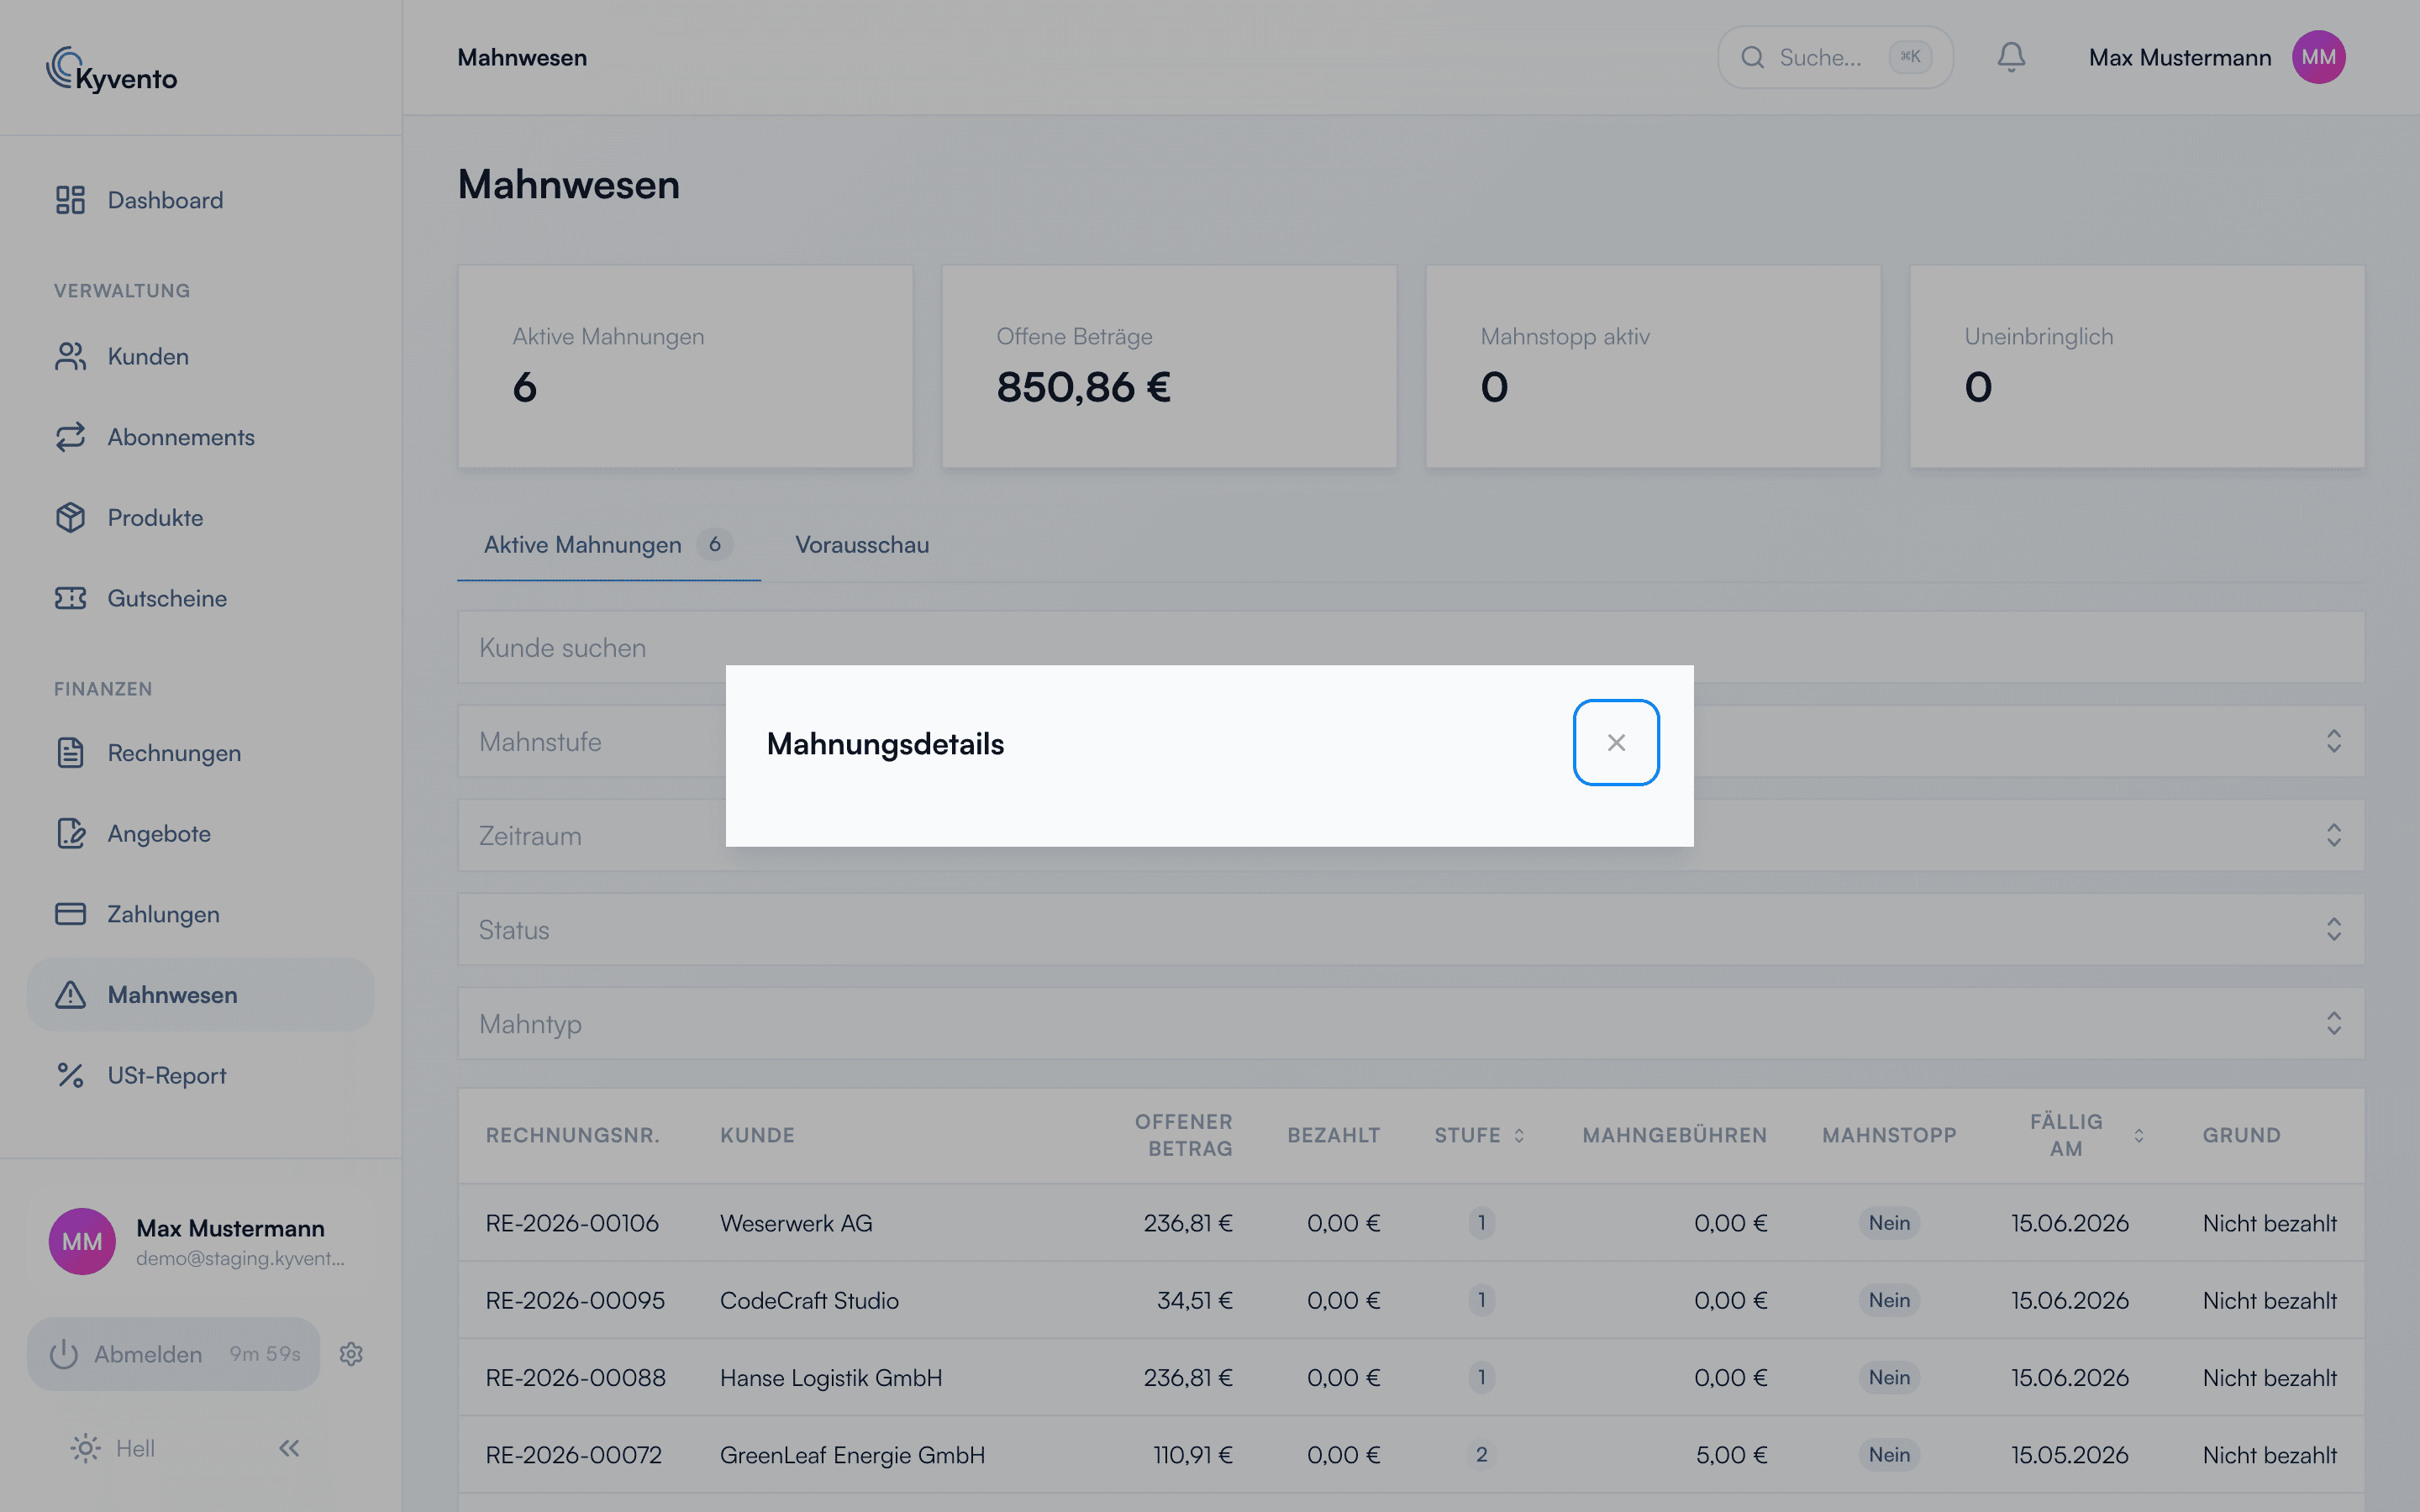This screenshot has height=1512, width=2420.
Task: Click the sun icon for theme
Action: tap(85, 1448)
